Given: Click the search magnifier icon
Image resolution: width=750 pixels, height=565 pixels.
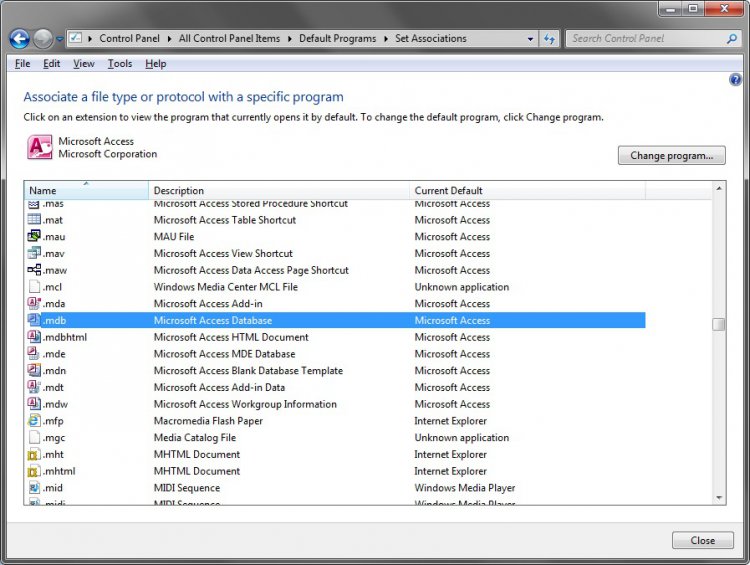Looking at the screenshot, I should click(x=732, y=39).
